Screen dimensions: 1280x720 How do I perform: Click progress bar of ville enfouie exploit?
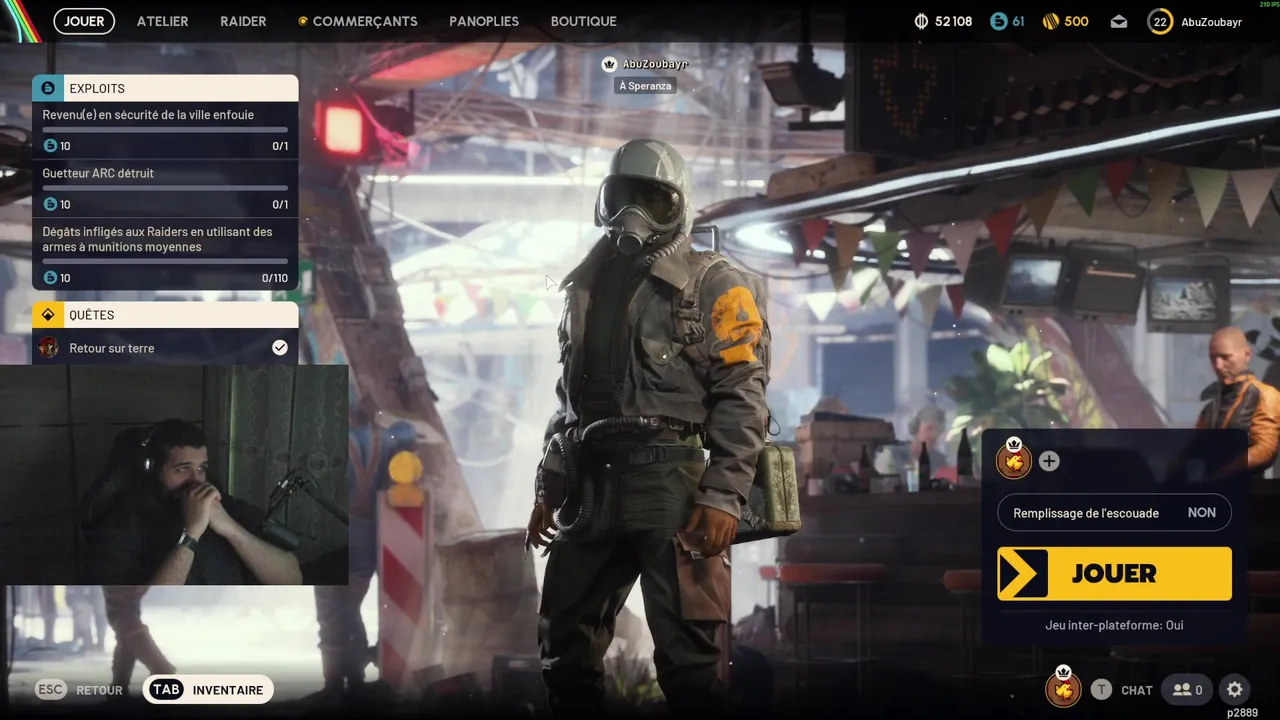165,129
